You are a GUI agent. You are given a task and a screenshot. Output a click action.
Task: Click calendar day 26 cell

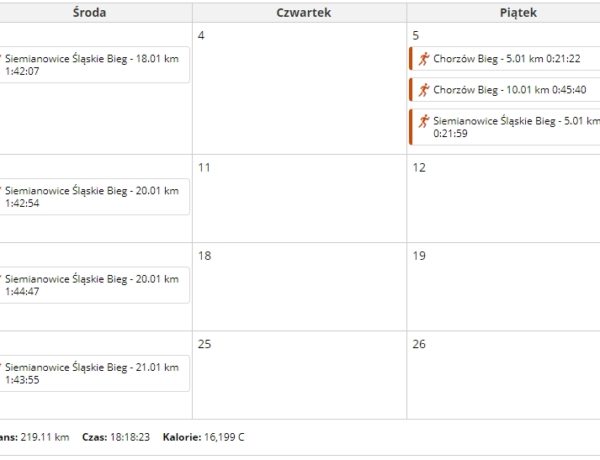504,375
